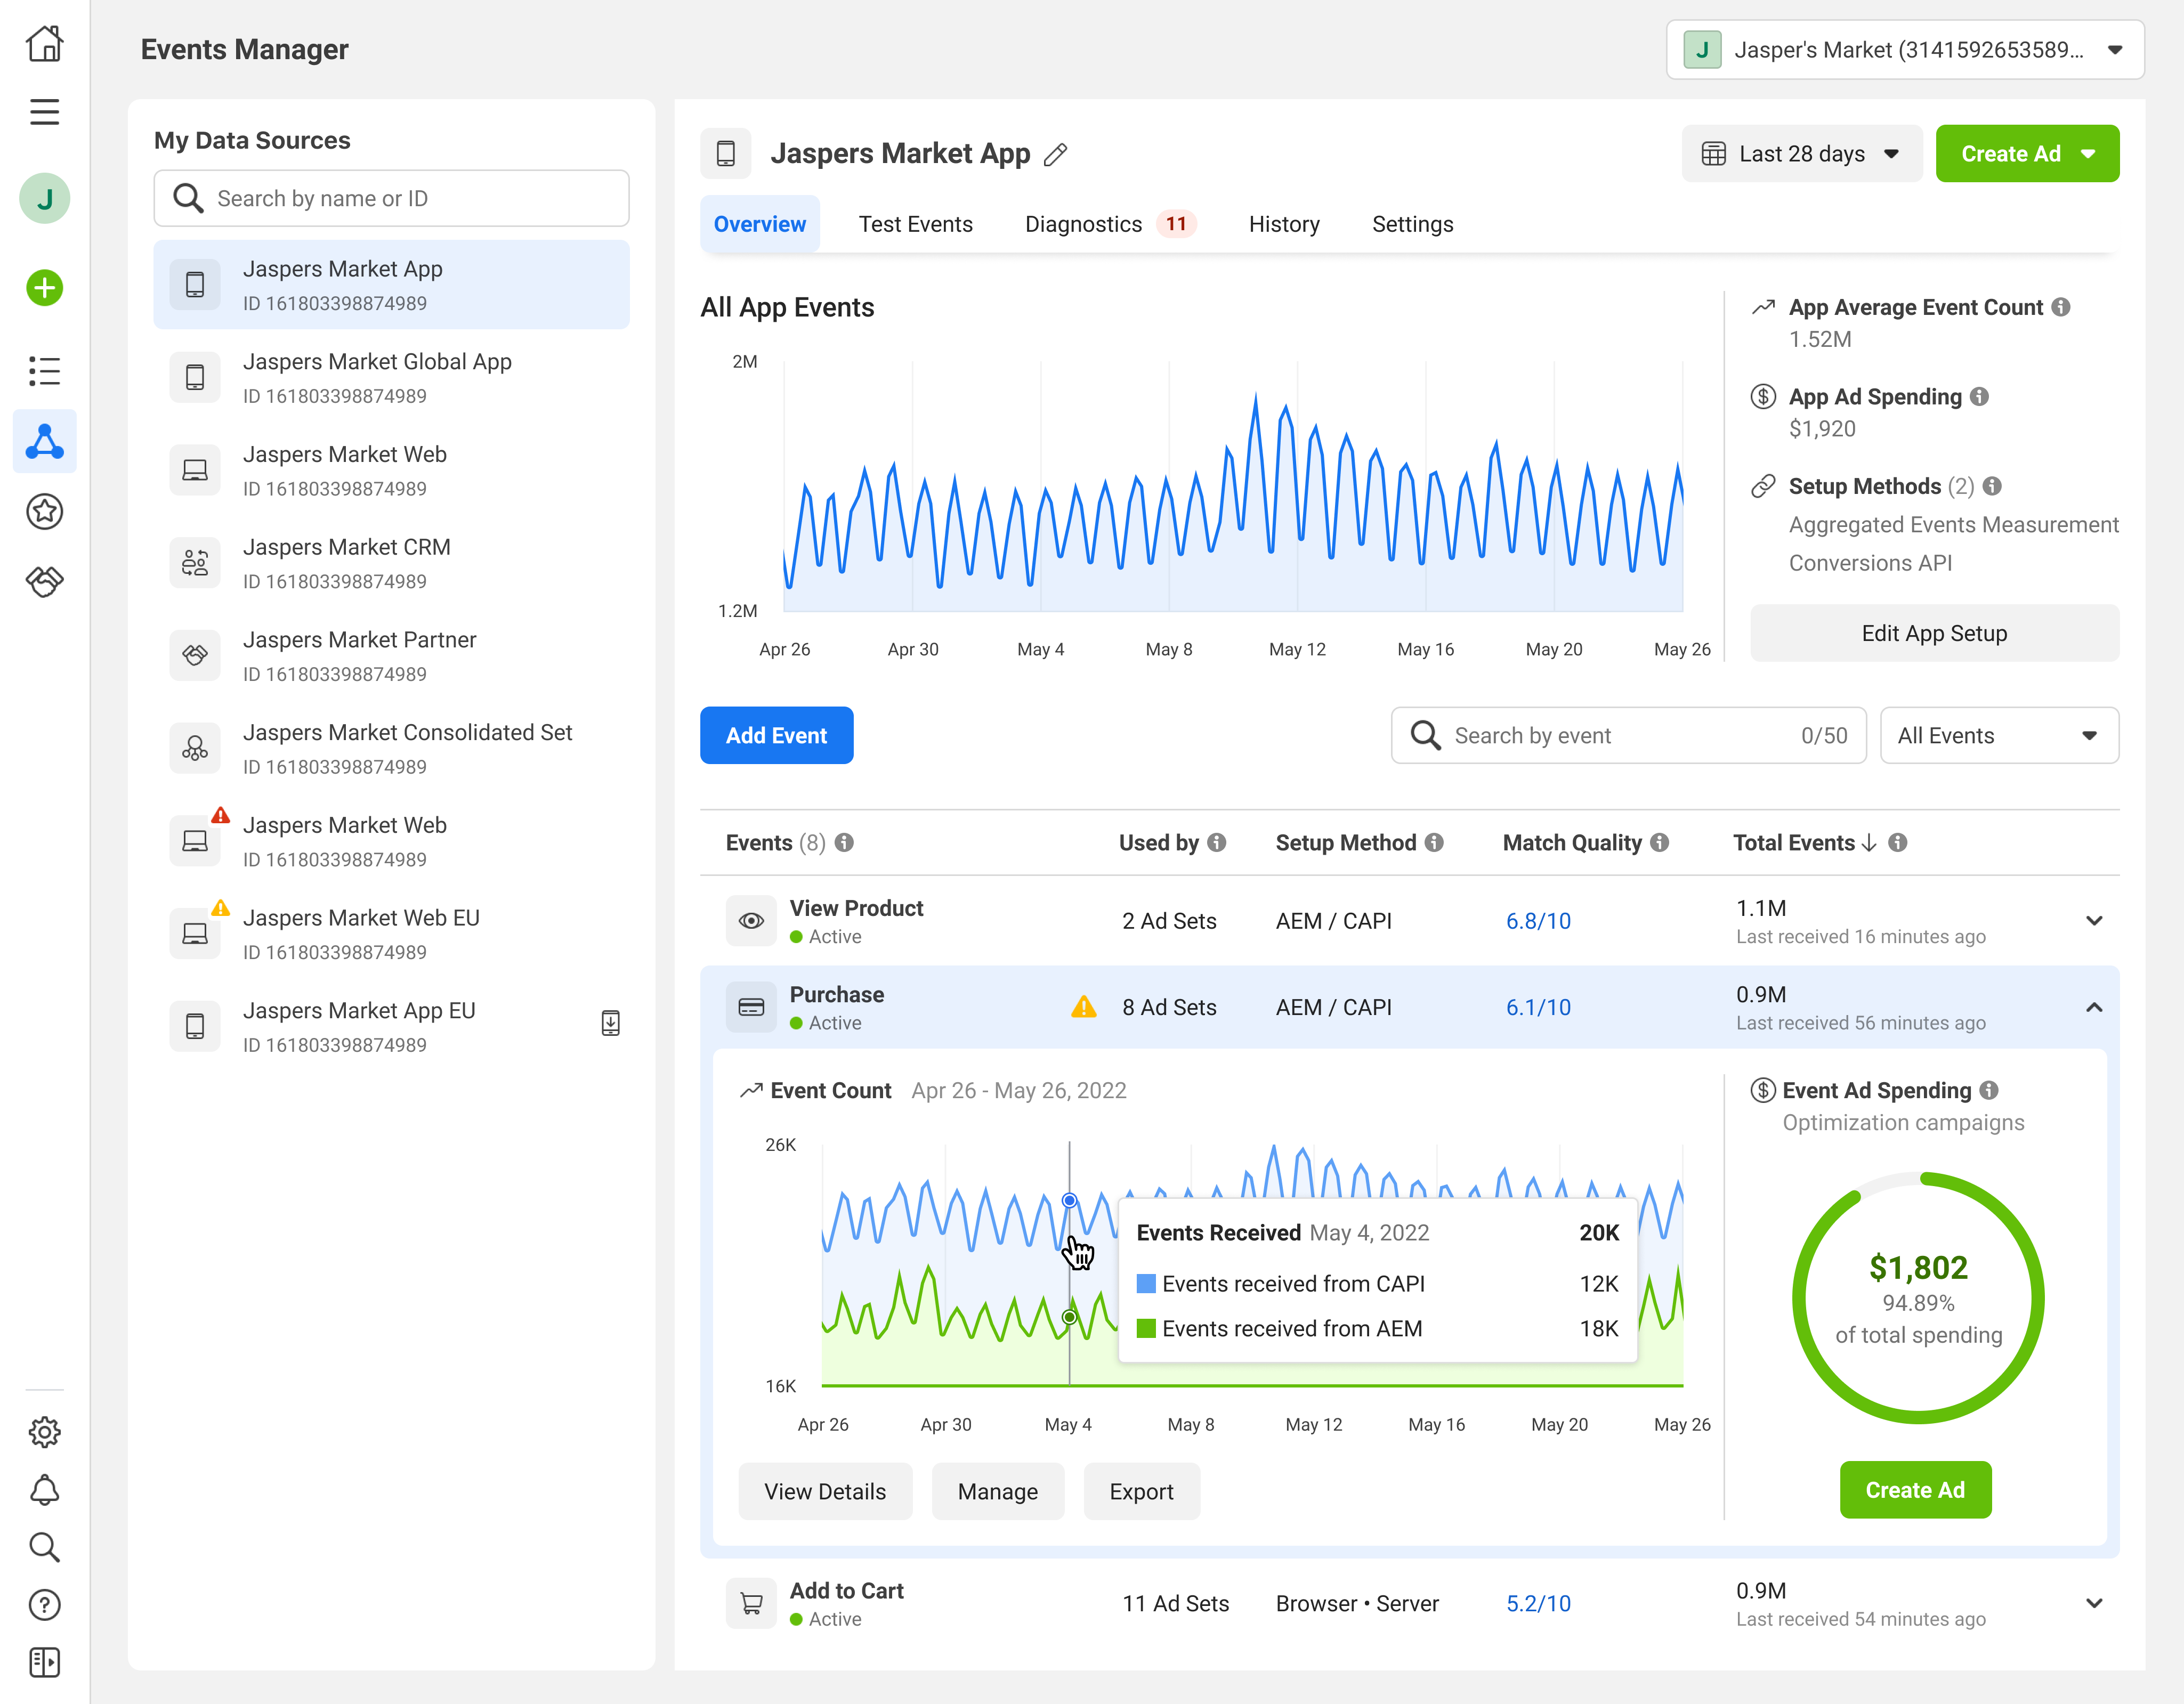Image resolution: width=2184 pixels, height=1704 pixels.
Task: Expand the View Product event row
Action: (2094, 921)
